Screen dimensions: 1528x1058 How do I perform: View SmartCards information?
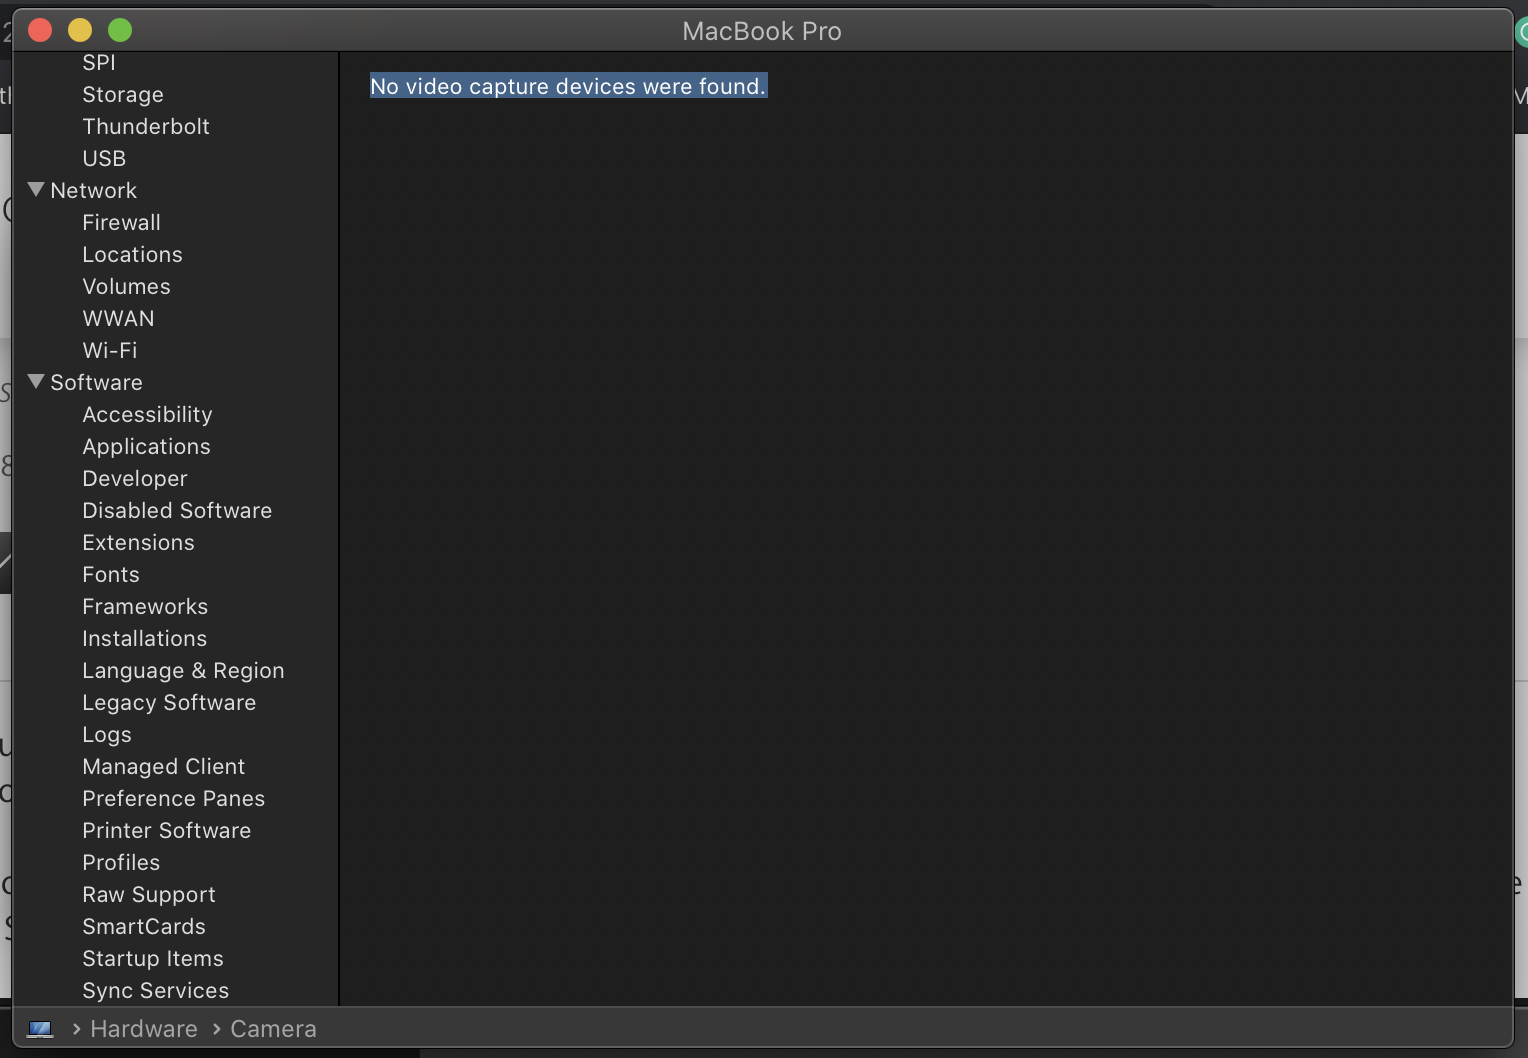(144, 926)
